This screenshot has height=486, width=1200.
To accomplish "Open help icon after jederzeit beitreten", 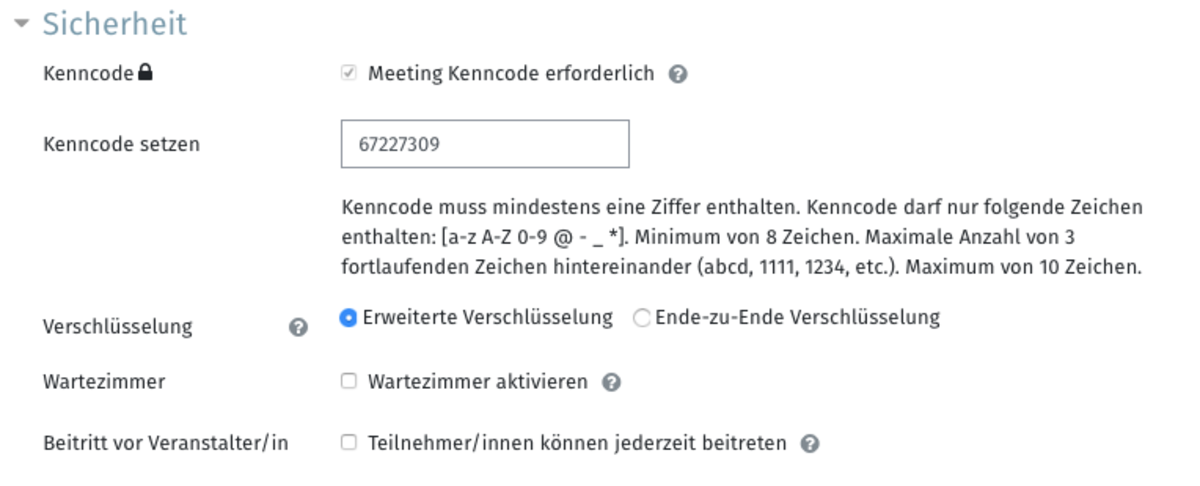I will [810, 443].
